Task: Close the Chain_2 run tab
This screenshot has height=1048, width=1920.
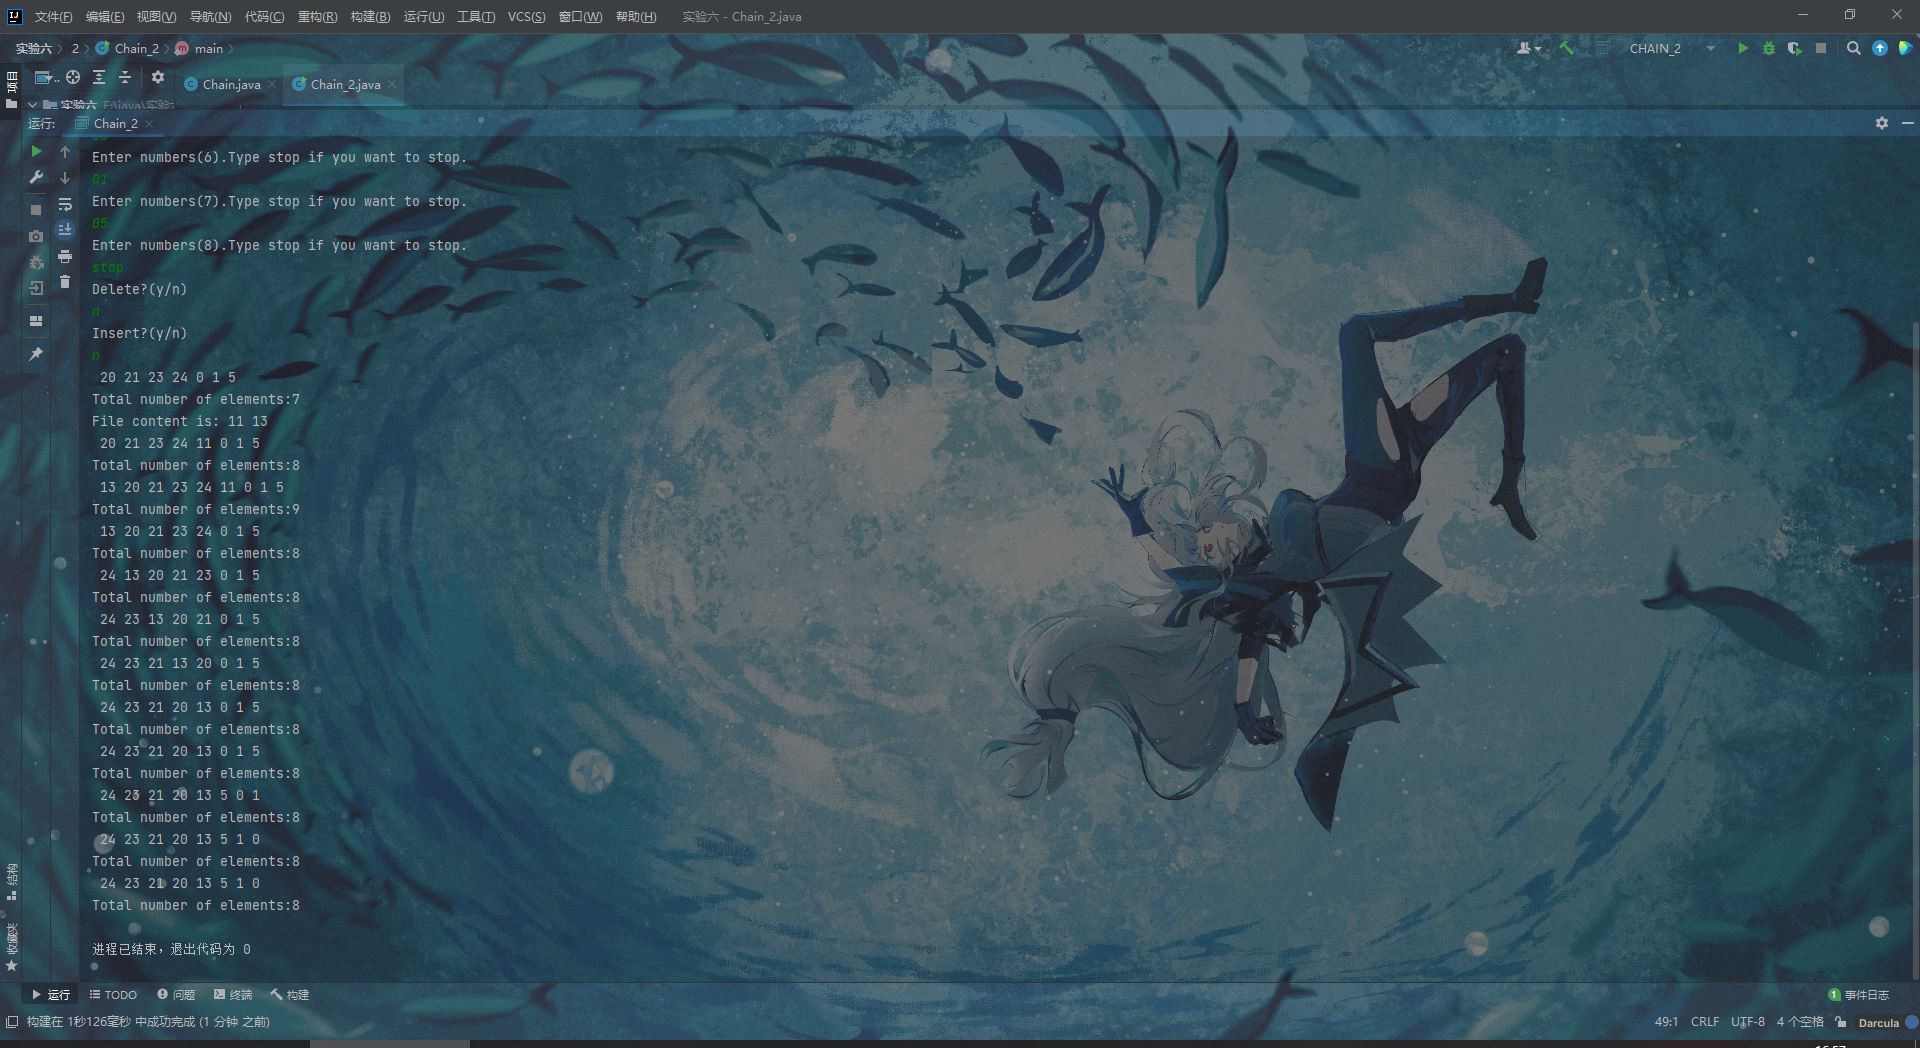Action: (149, 124)
